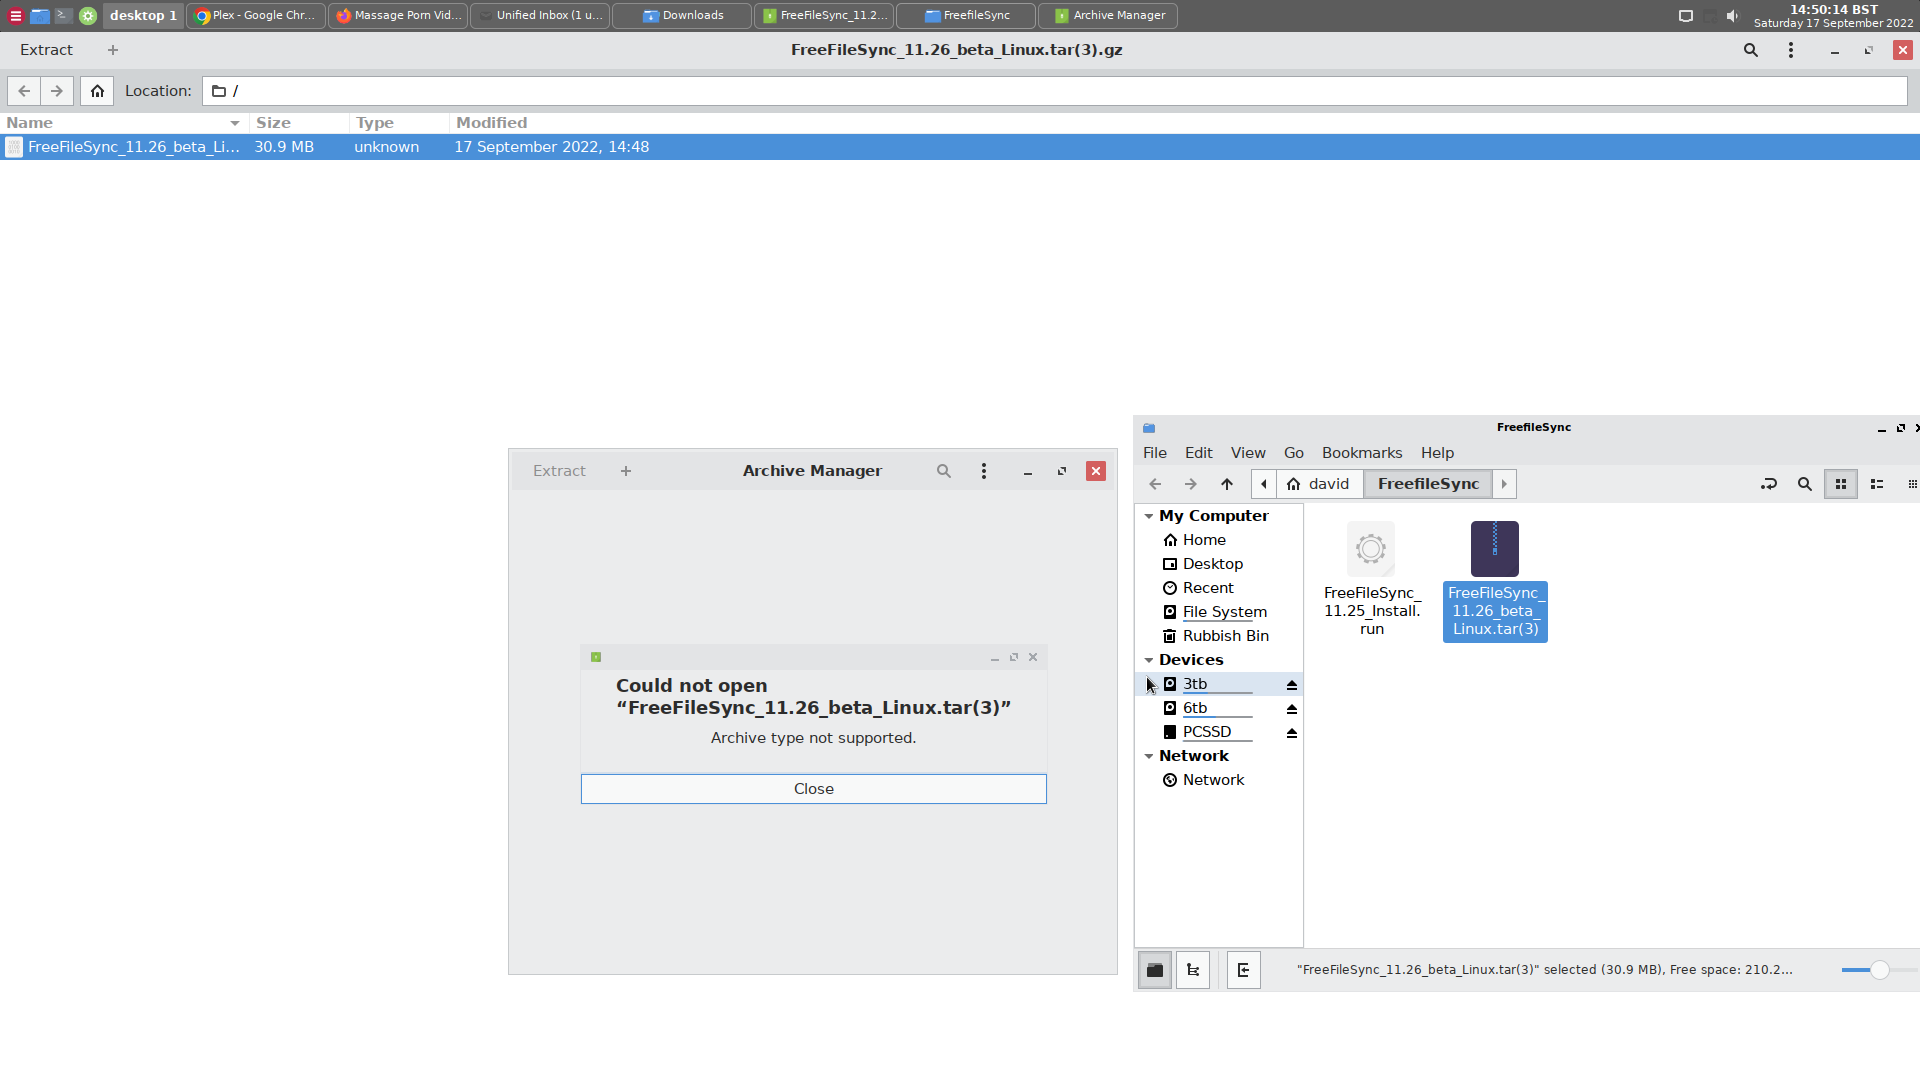The width and height of the screenshot is (1920, 1080).
Task: Go up to the parent folder in file manager
Action: coord(1227,484)
